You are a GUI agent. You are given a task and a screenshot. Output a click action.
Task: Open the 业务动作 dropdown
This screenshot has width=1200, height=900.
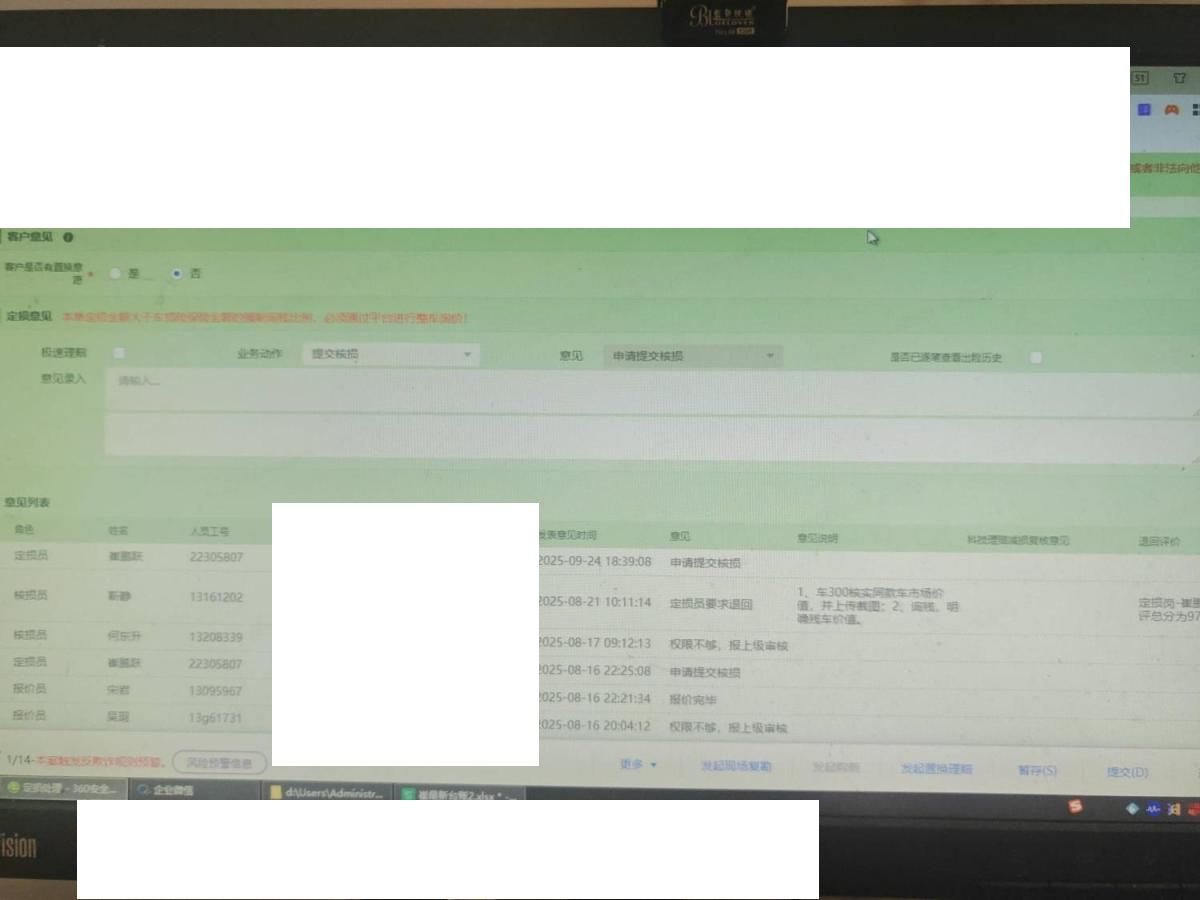[x=390, y=354]
